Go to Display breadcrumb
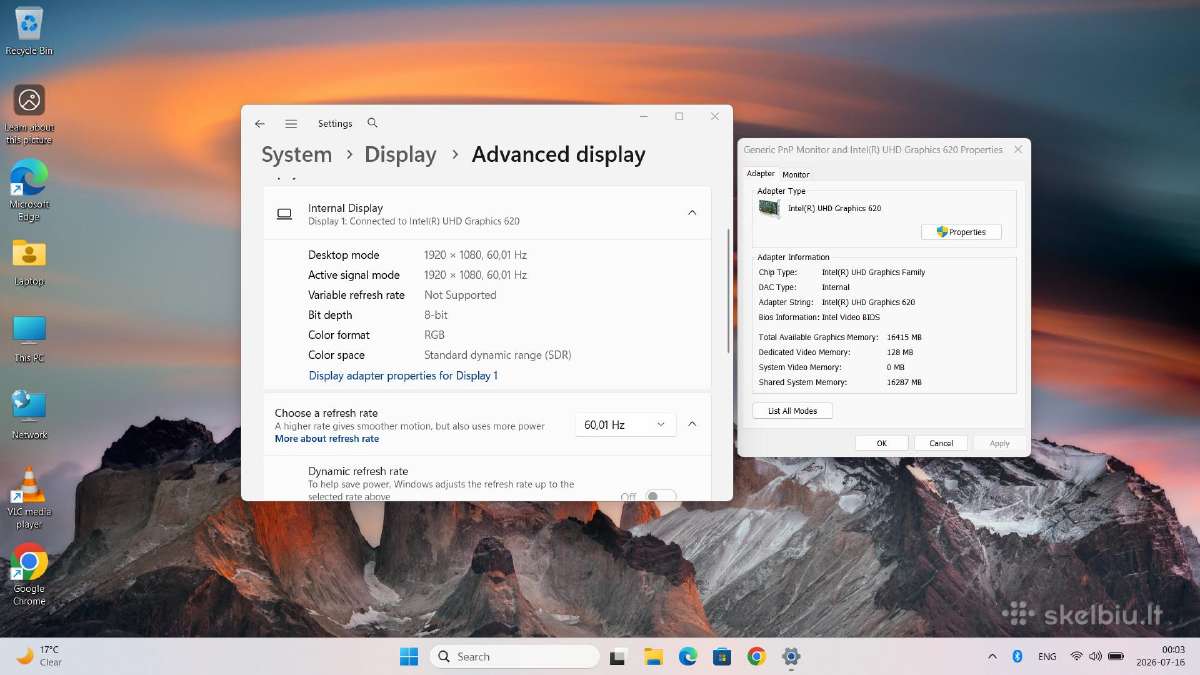Screen dimensions: 1200x675 [x=400, y=155]
